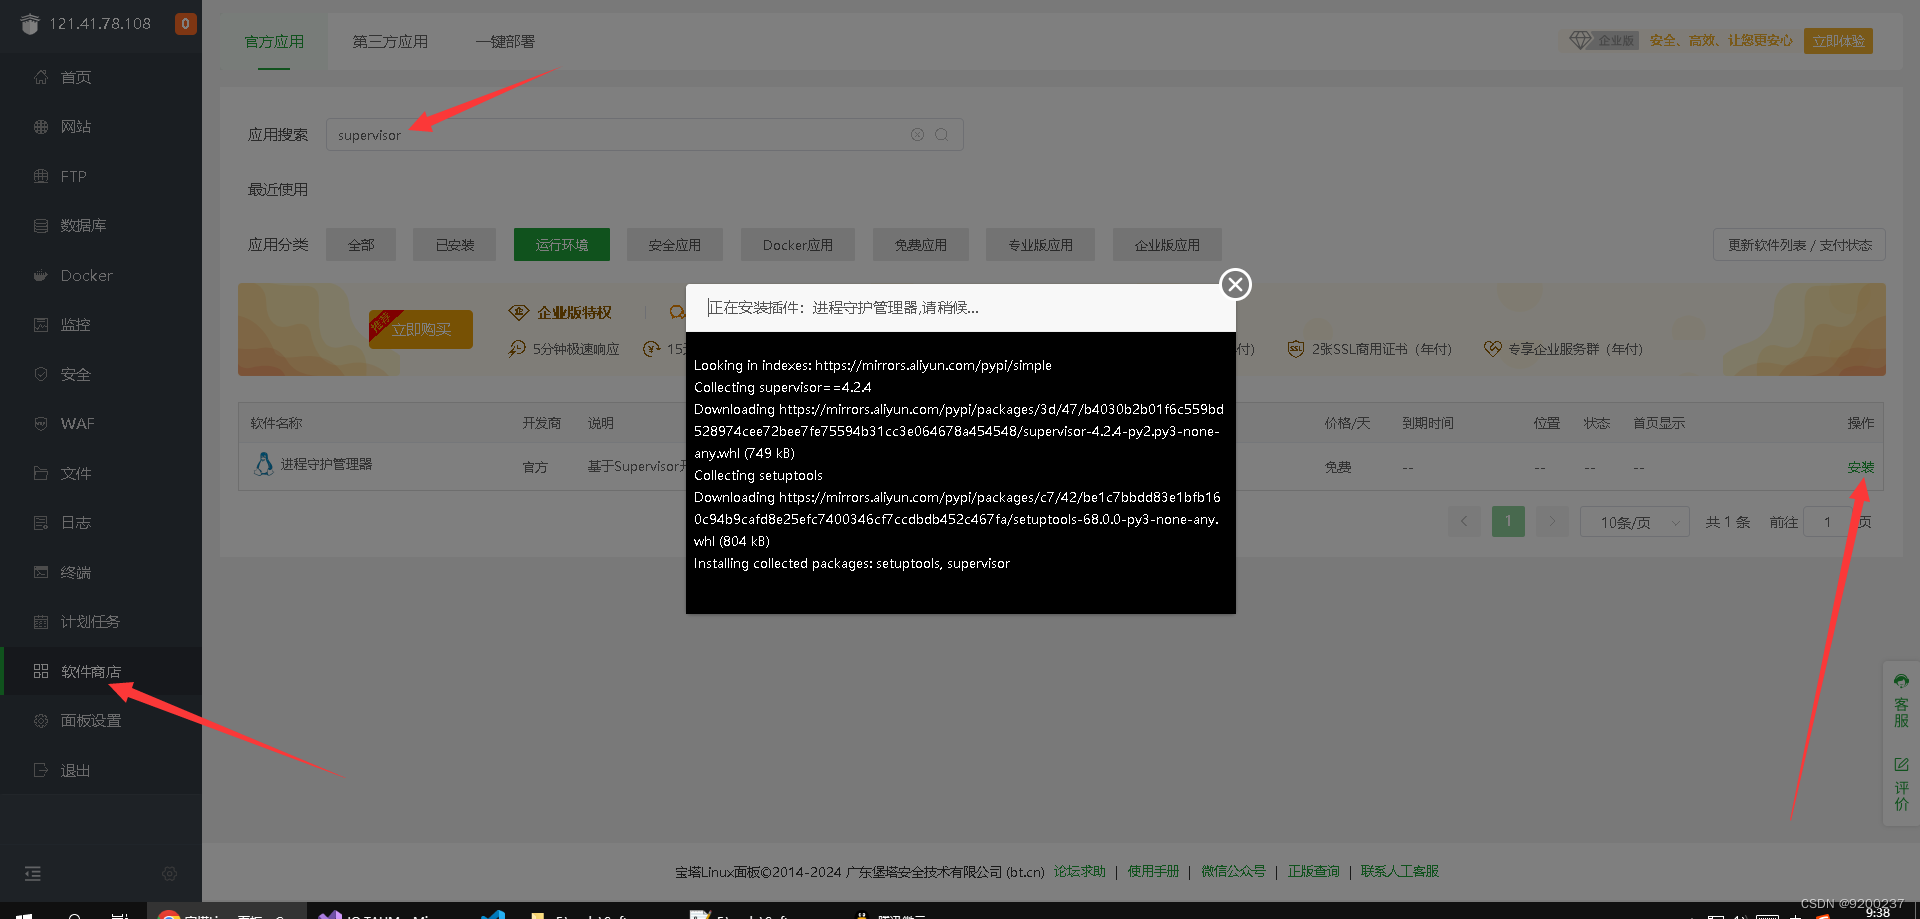1920x919 pixels.
Task: Collapse the sidebar menu icon
Action: [33, 873]
